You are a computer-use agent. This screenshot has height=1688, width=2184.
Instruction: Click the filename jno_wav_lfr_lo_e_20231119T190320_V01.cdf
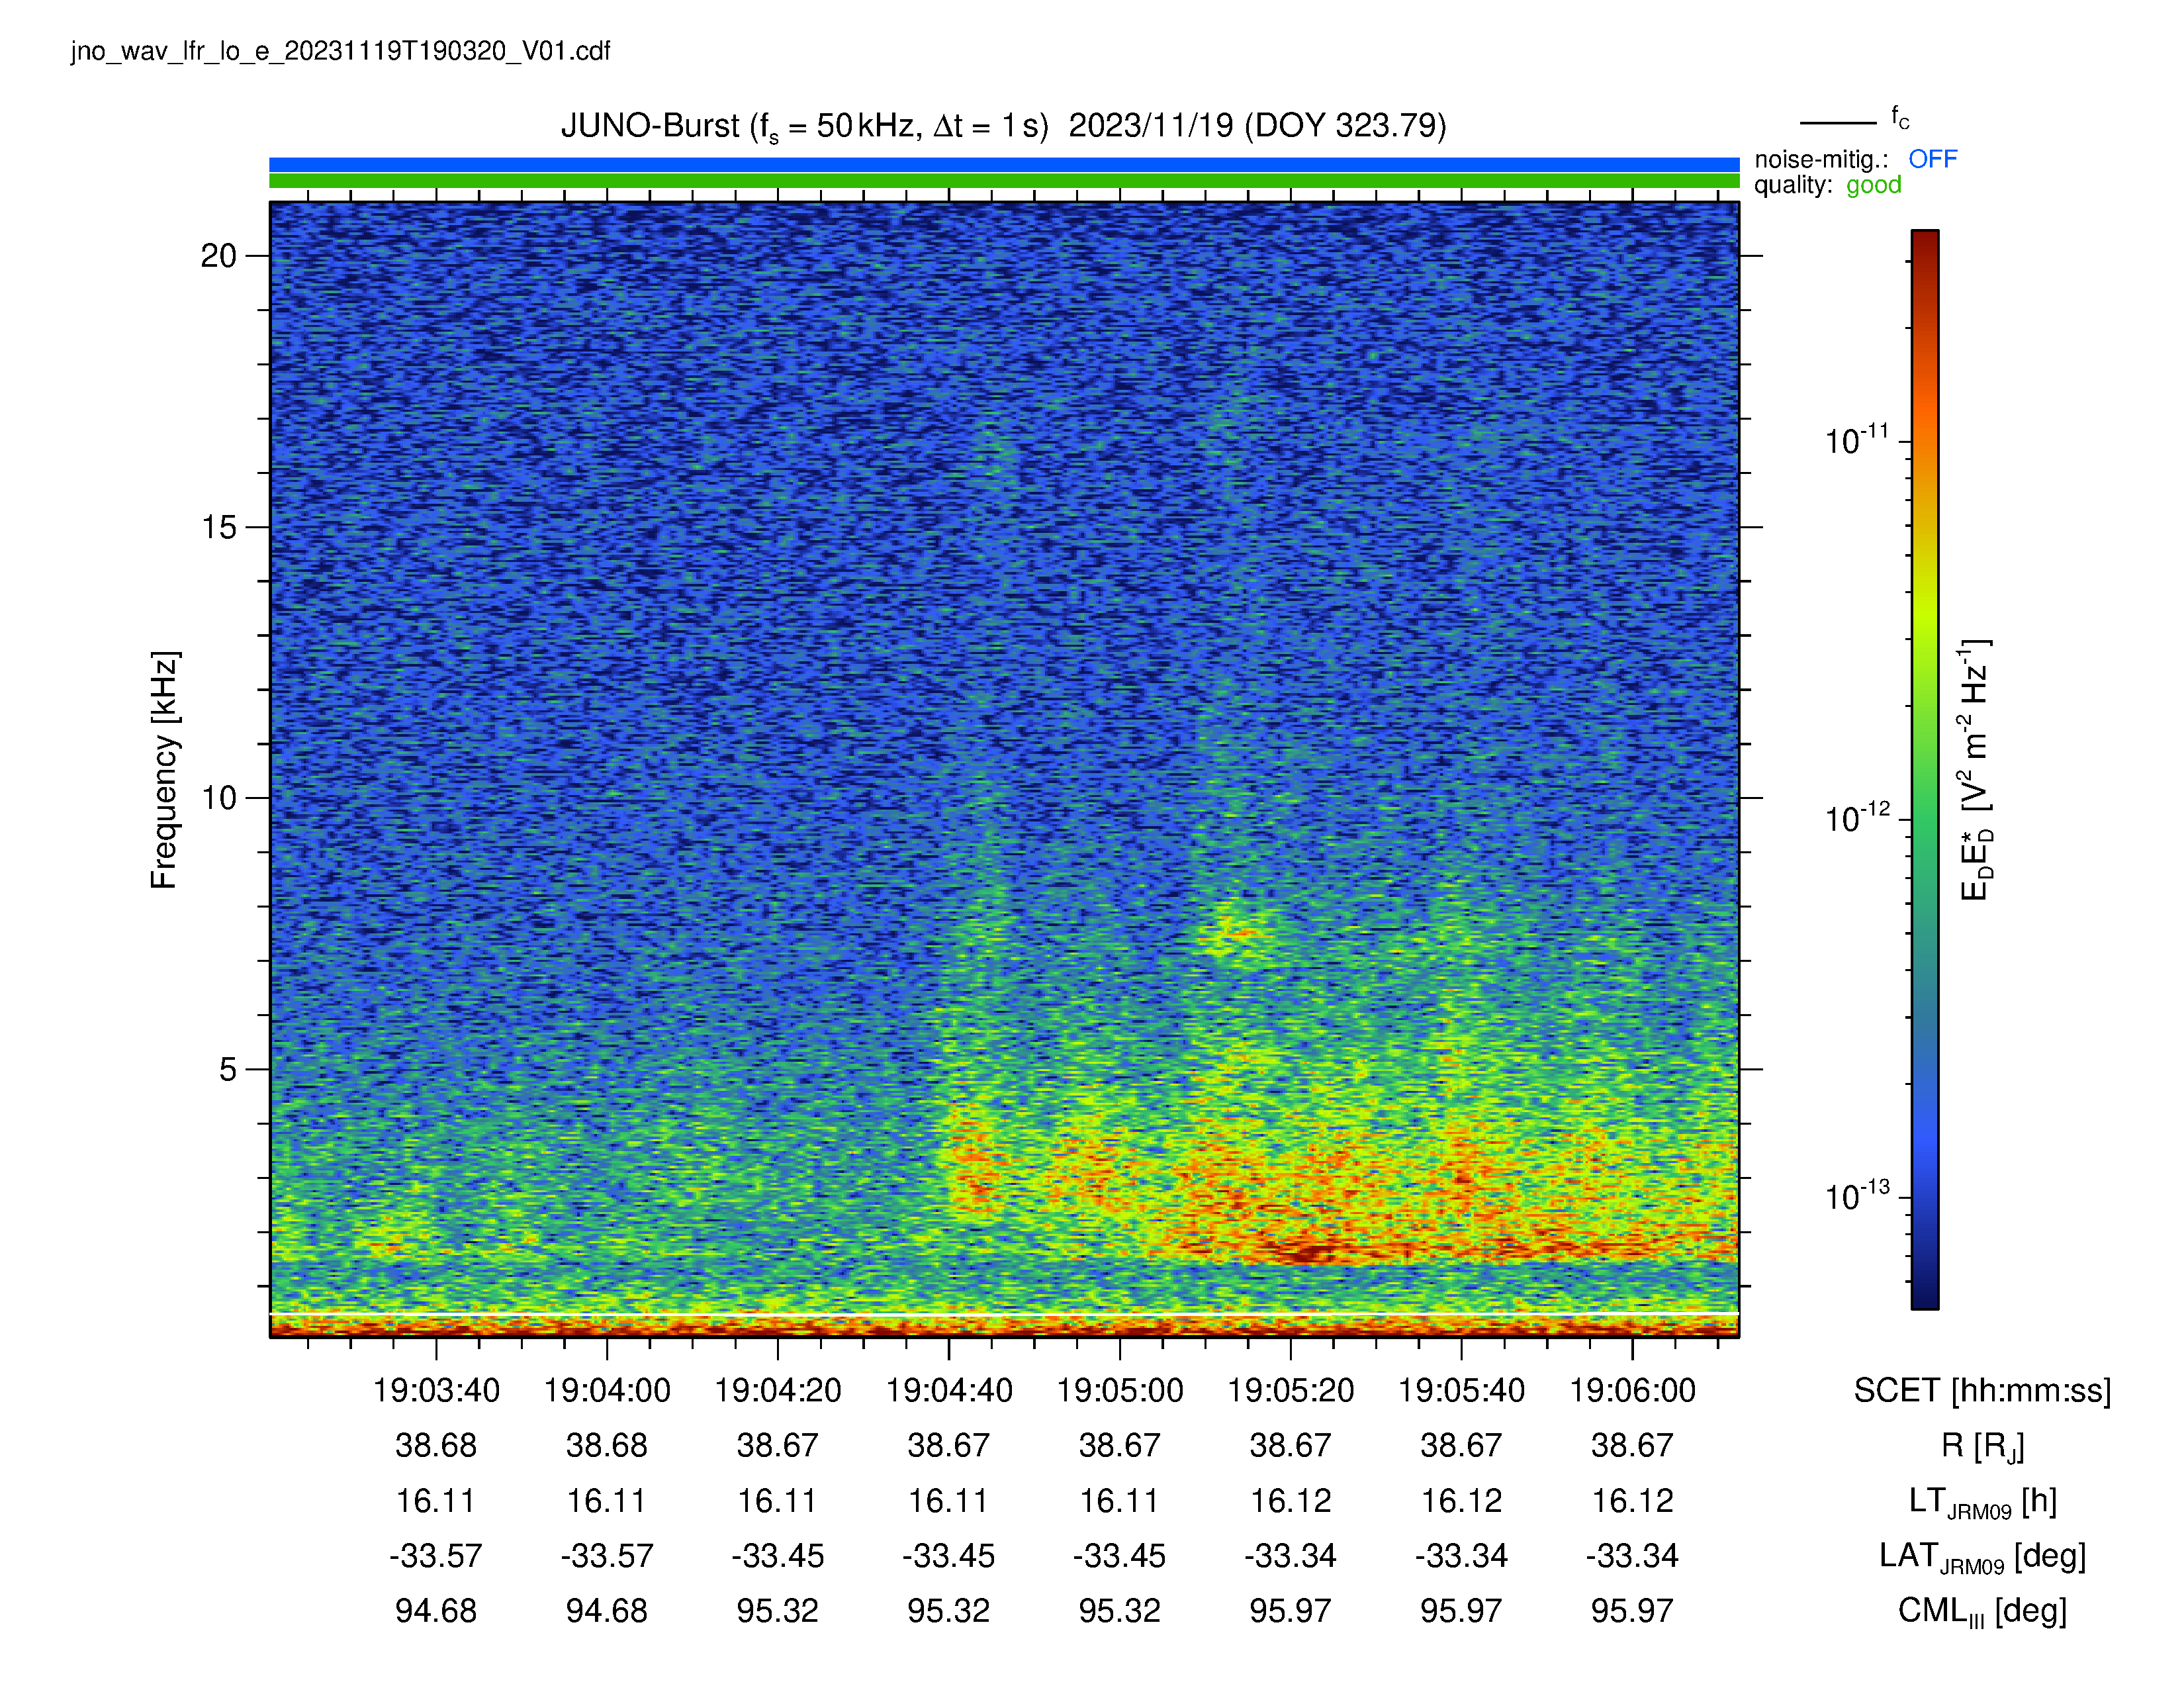pyautogui.click(x=340, y=51)
